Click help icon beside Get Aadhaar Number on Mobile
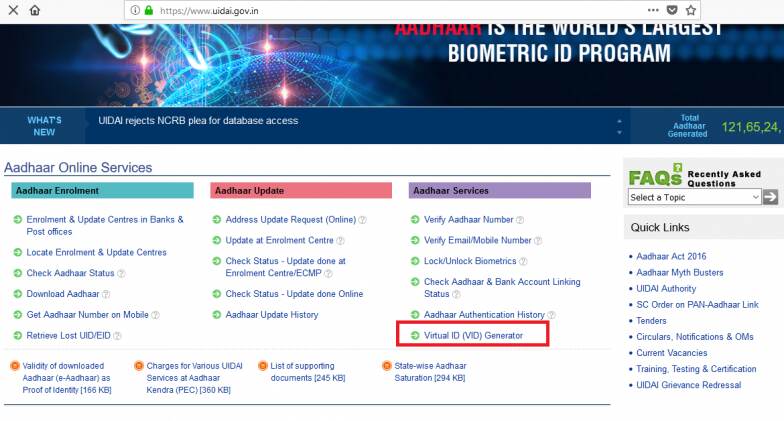Image resolution: width=784 pixels, height=421 pixels. click(x=155, y=315)
